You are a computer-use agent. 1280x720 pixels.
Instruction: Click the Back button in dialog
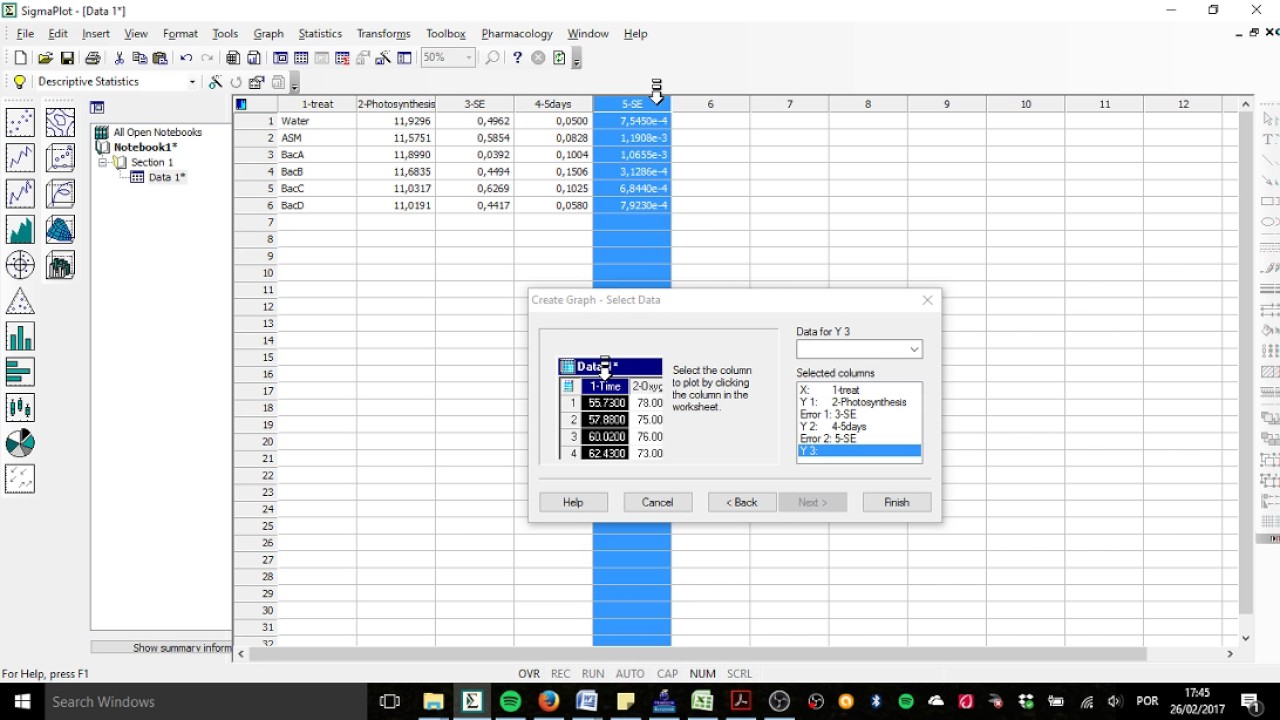[742, 502]
